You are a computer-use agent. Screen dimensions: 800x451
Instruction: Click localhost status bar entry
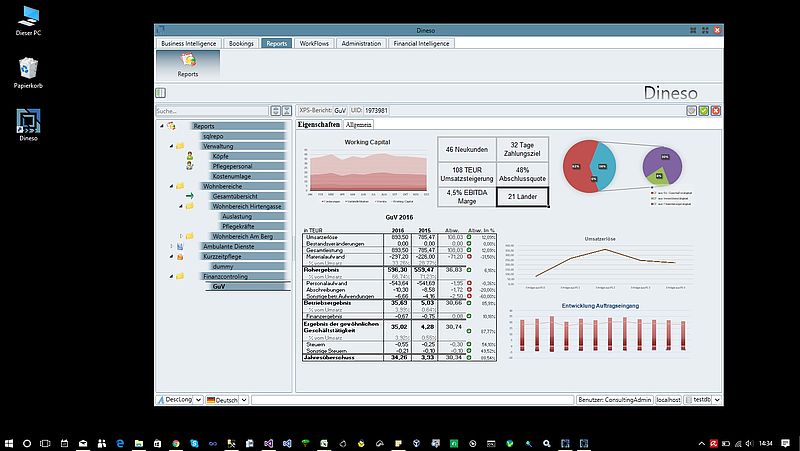pos(668,400)
